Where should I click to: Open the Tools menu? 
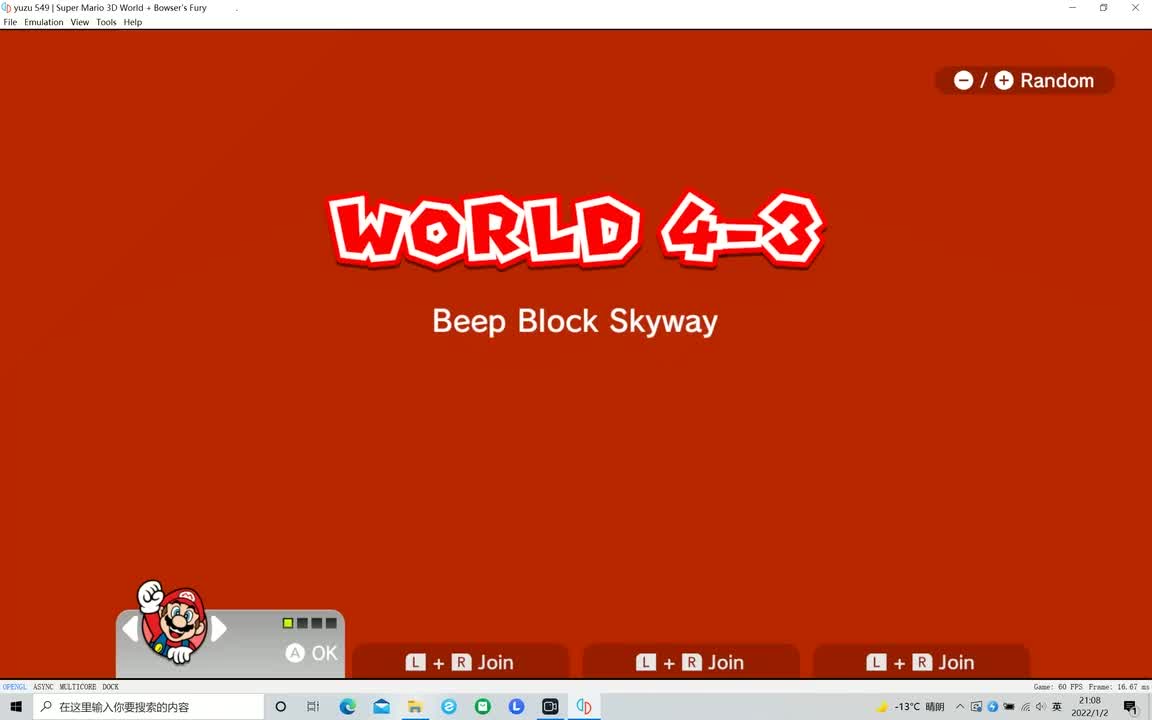pyautogui.click(x=106, y=22)
